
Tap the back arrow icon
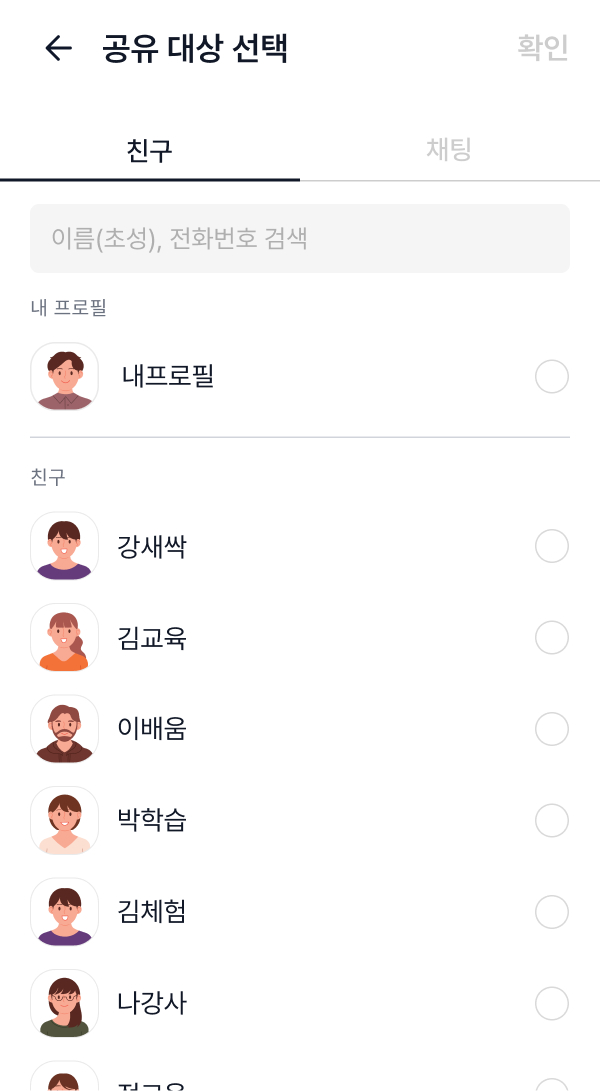point(58,49)
